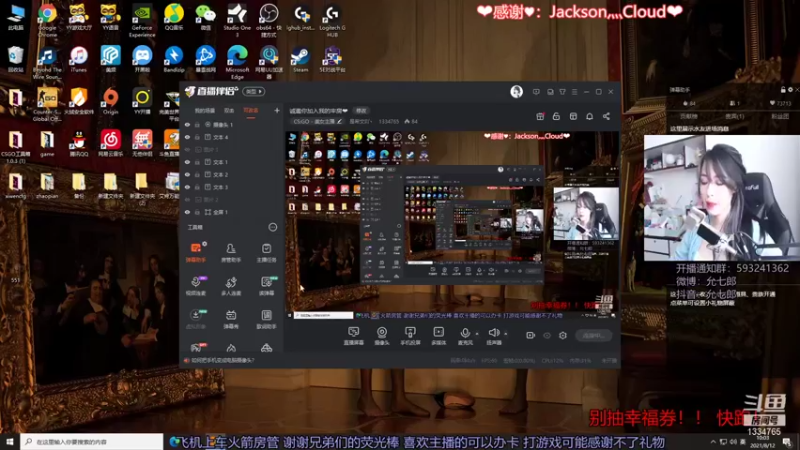The height and width of the screenshot is (450, 800).
Task: Click the unlock padlock icon above preview
Action: [x=556, y=116]
